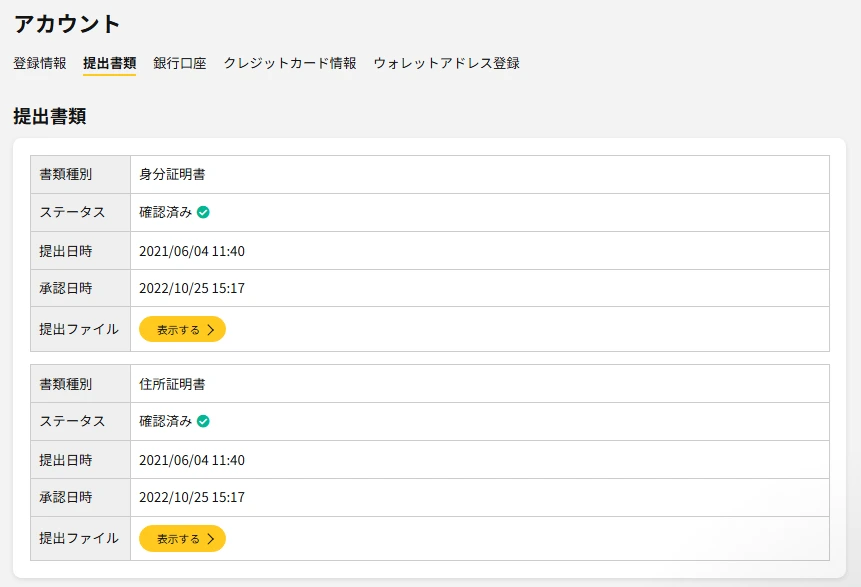Select the 提出書類 tab
The width and height of the screenshot is (861, 587).
pyautogui.click(x=109, y=63)
